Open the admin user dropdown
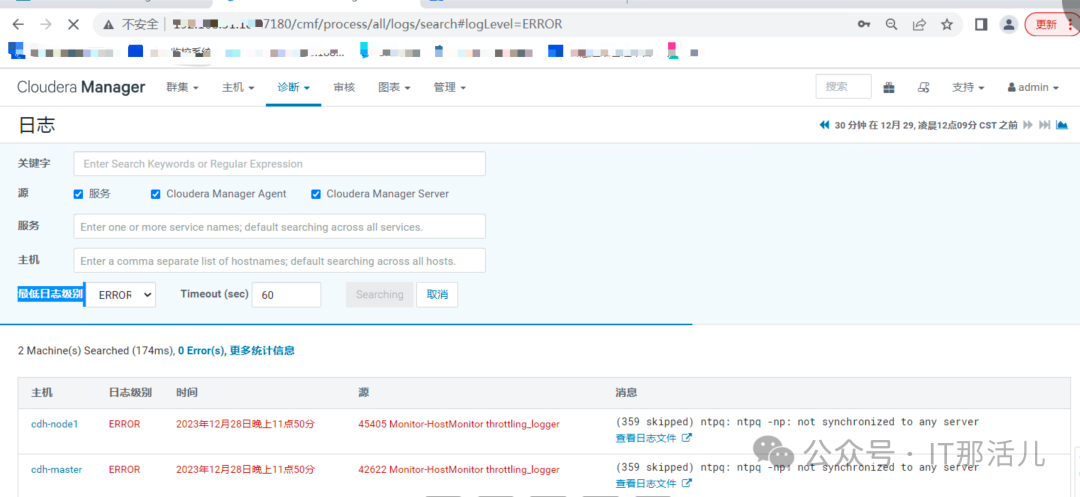The height and width of the screenshot is (497, 1080). [1033, 87]
